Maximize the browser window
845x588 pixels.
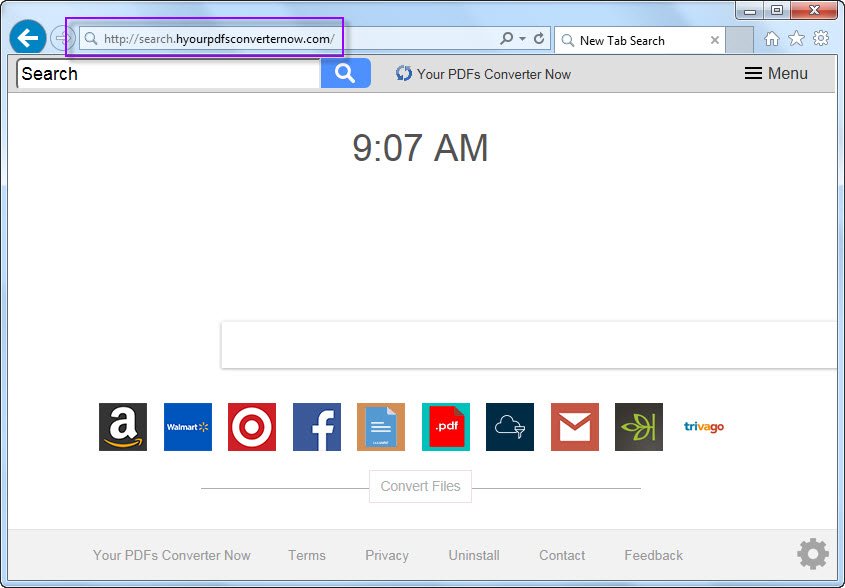[777, 10]
